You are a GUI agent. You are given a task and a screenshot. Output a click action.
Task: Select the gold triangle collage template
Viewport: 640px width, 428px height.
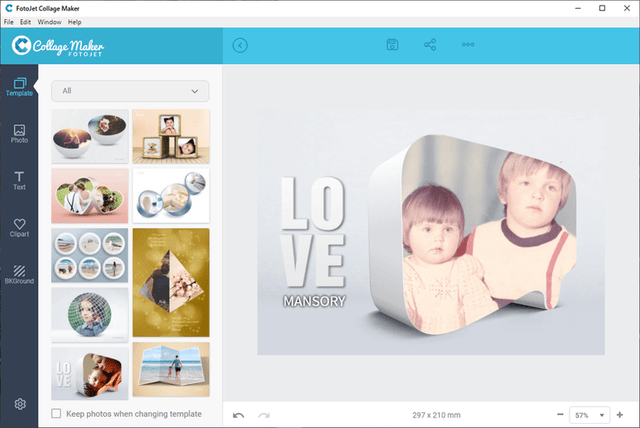coord(171,282)
